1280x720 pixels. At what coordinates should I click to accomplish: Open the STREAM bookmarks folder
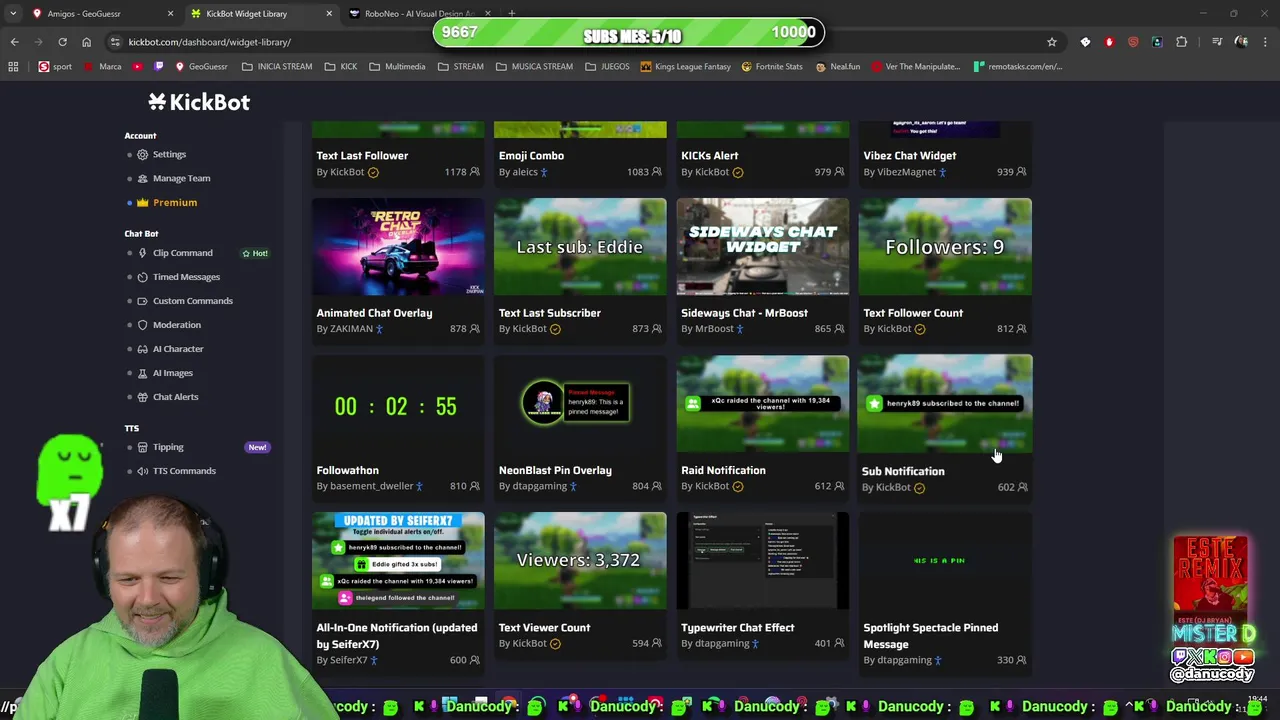460,67
